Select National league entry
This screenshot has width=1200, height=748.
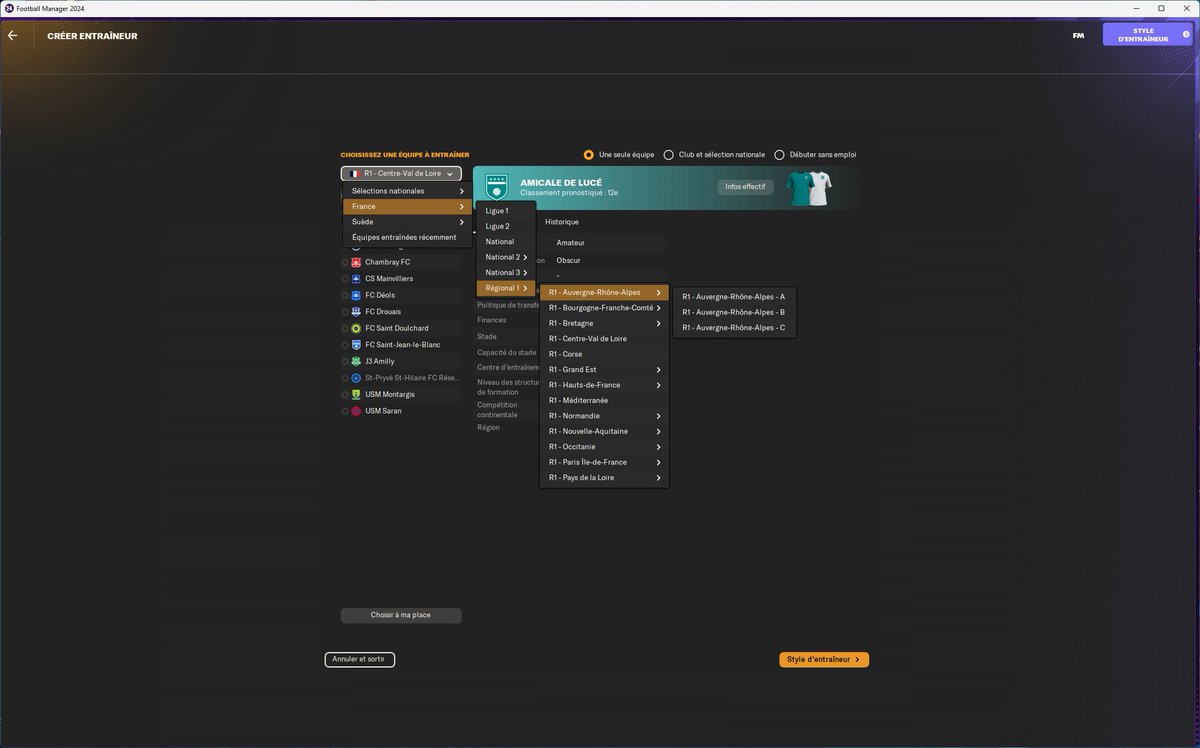[x=506, y=242]
